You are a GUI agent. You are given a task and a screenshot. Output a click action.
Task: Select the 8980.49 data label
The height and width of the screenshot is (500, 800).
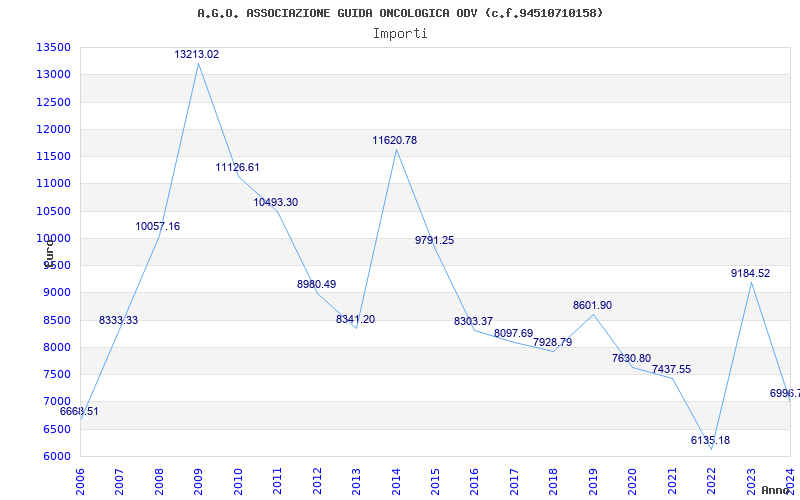pos(316,284)
